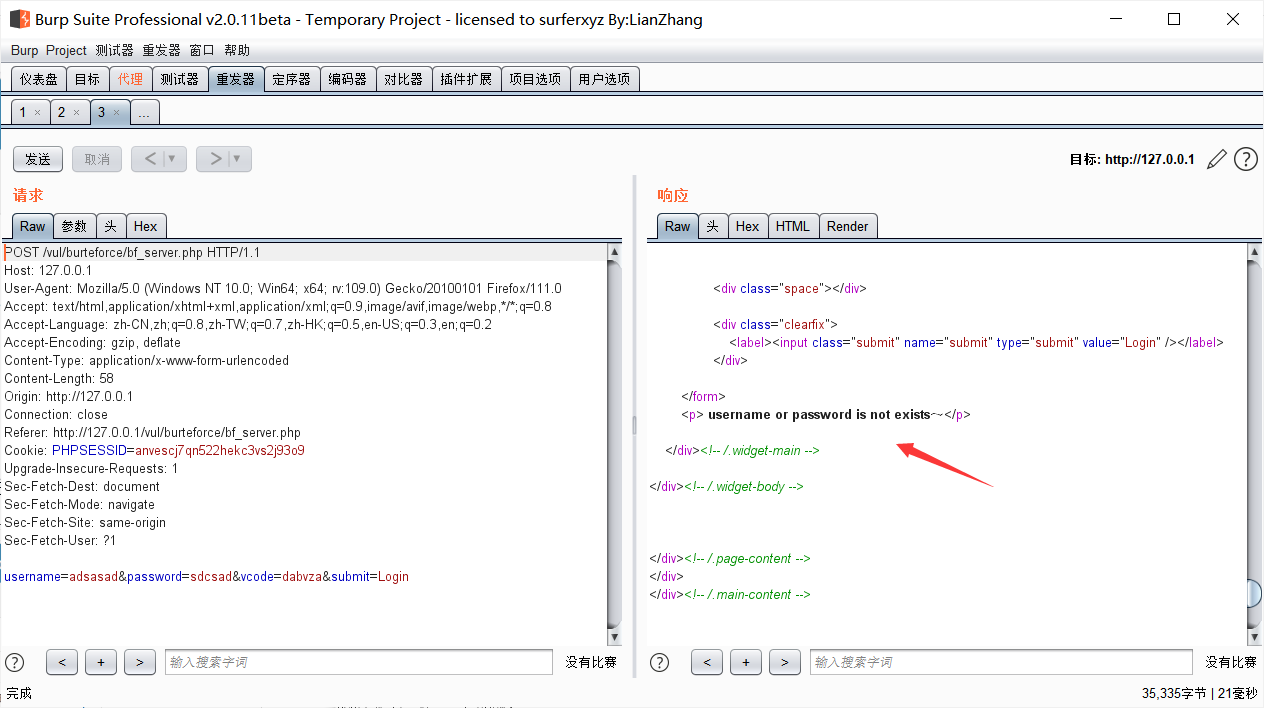Click the POST request line in the request

coord(132,252)
